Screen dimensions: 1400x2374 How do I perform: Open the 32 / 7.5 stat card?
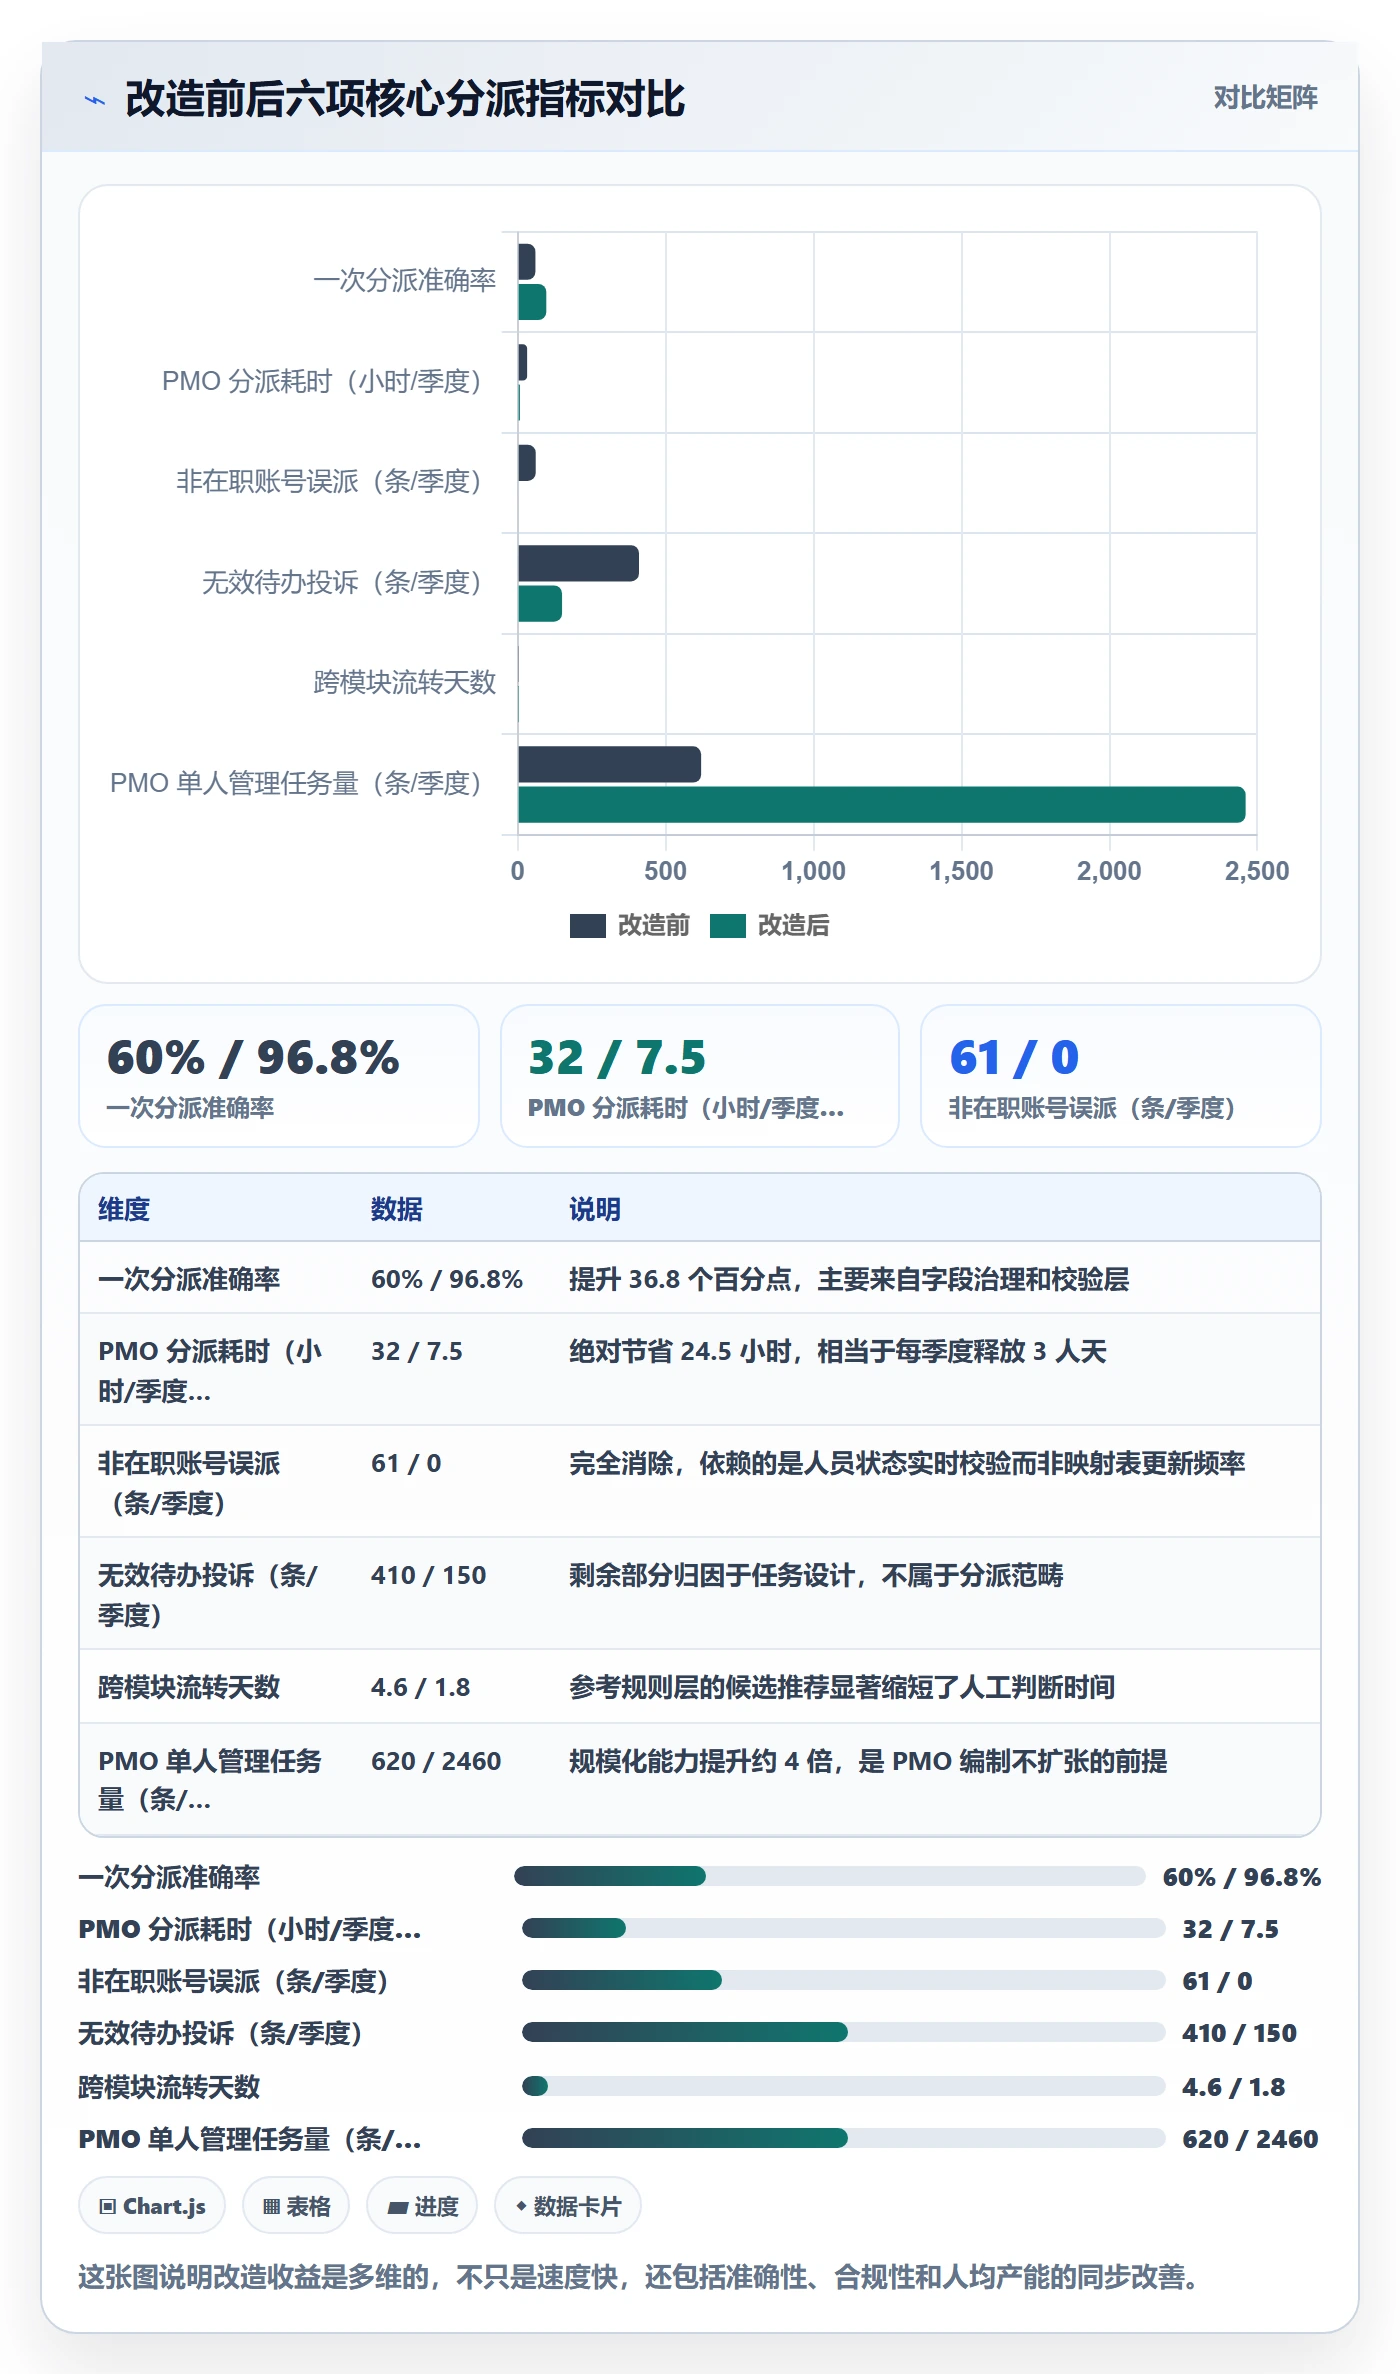tap(700, 1076)
